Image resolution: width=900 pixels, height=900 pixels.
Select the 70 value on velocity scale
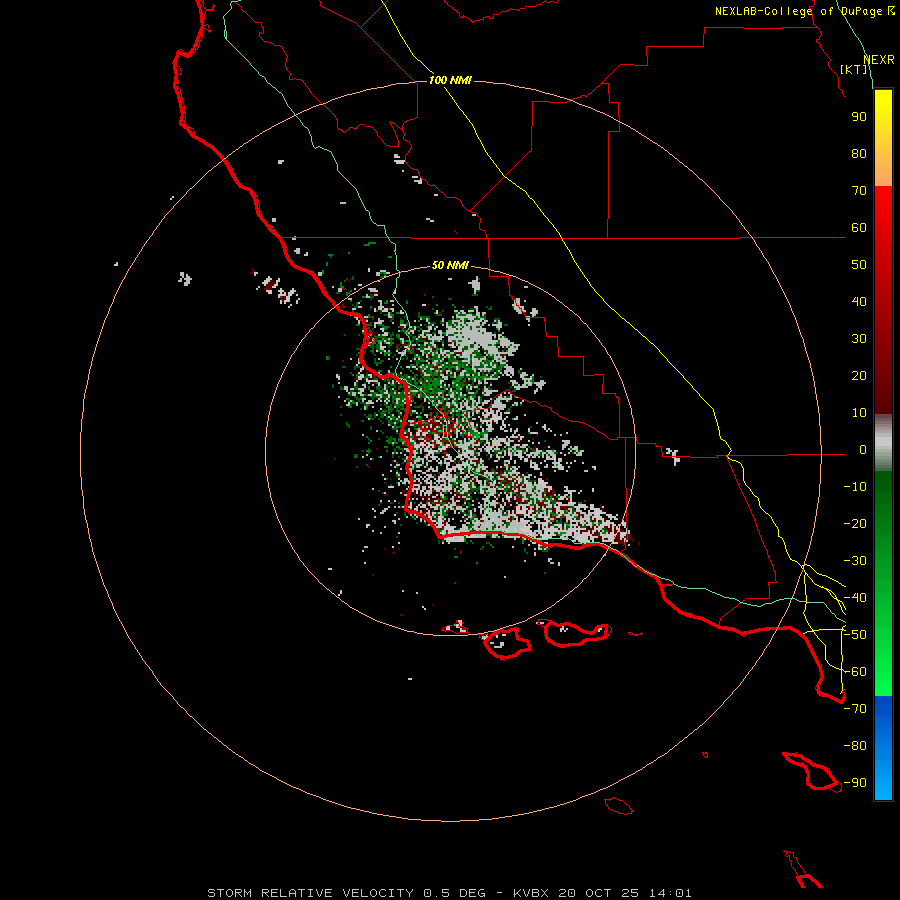[859, 191]
